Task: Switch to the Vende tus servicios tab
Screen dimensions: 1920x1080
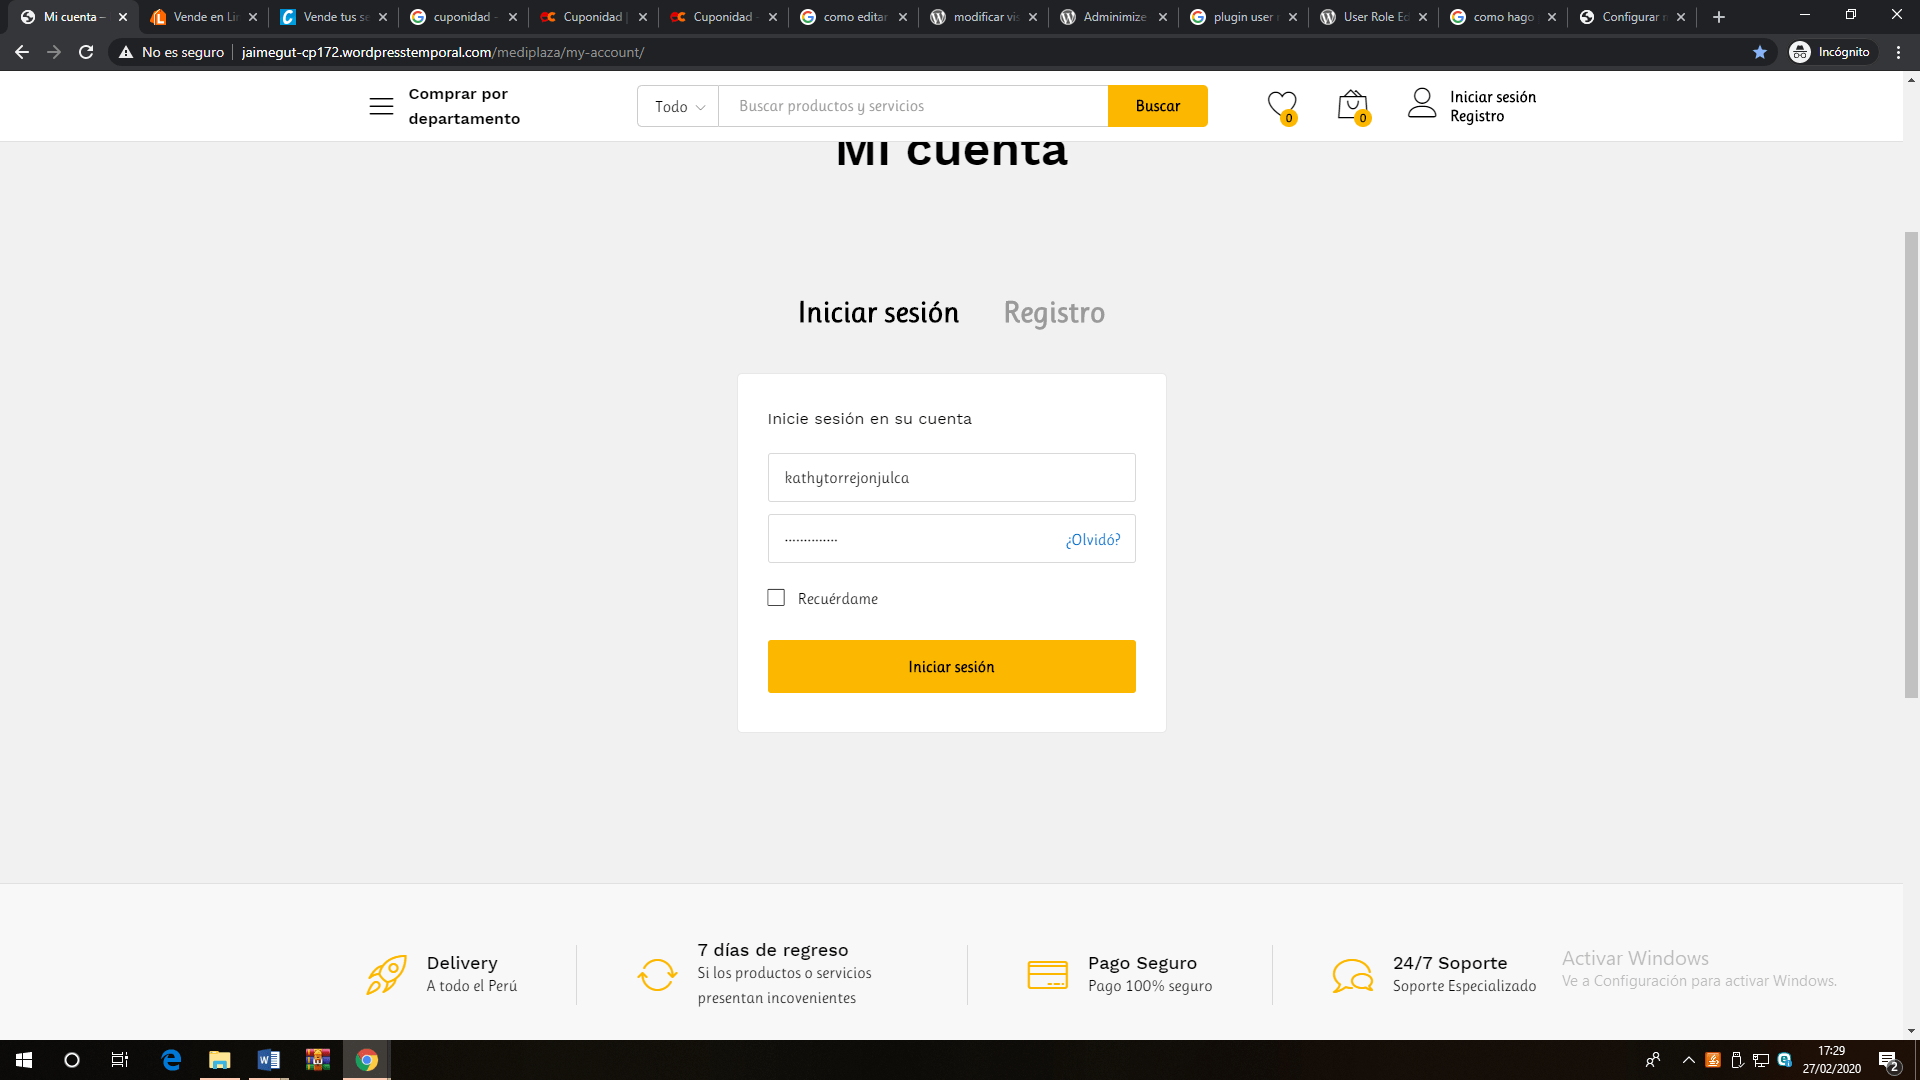Action: (334, 17)
